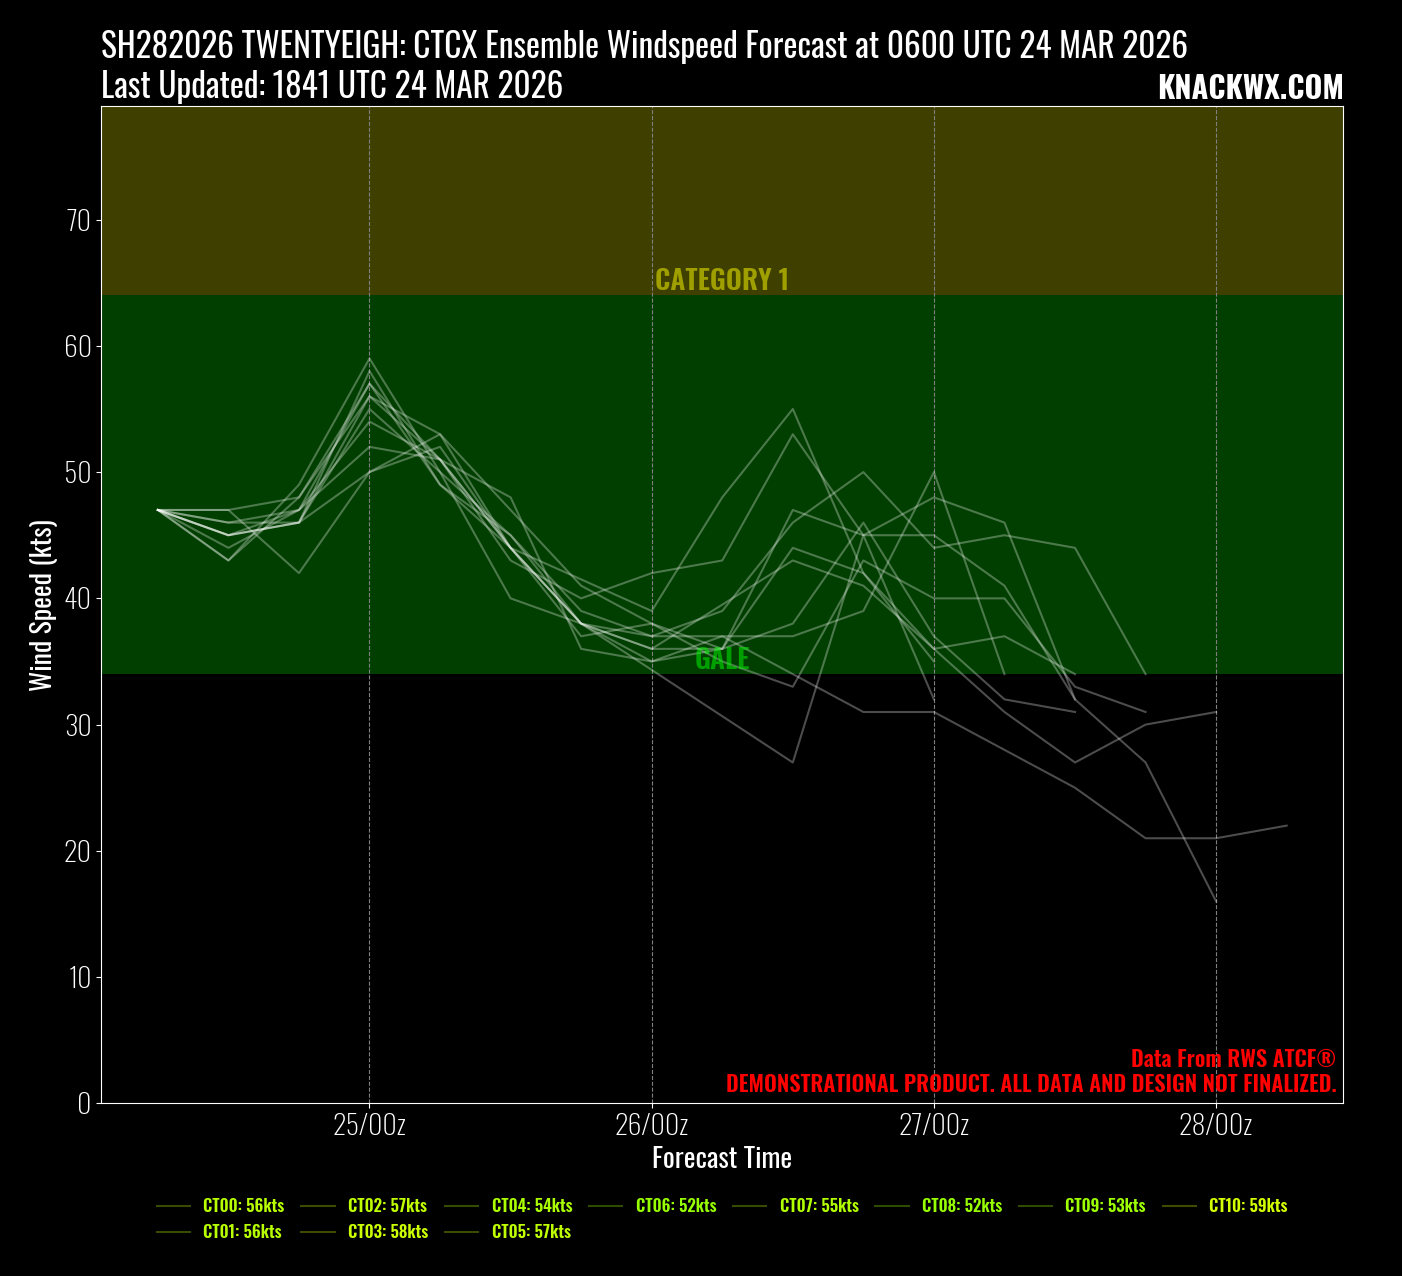Click the red Data From RWS ATCF text

coord(1232,1059)
